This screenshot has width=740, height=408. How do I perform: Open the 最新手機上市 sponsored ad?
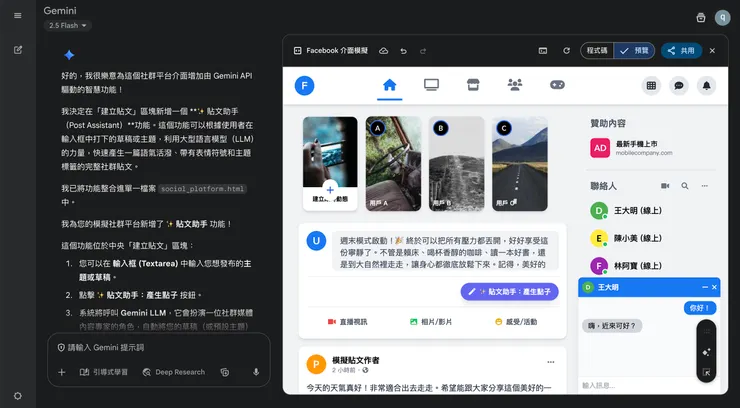pyautogui.click(x=631, y=148)
